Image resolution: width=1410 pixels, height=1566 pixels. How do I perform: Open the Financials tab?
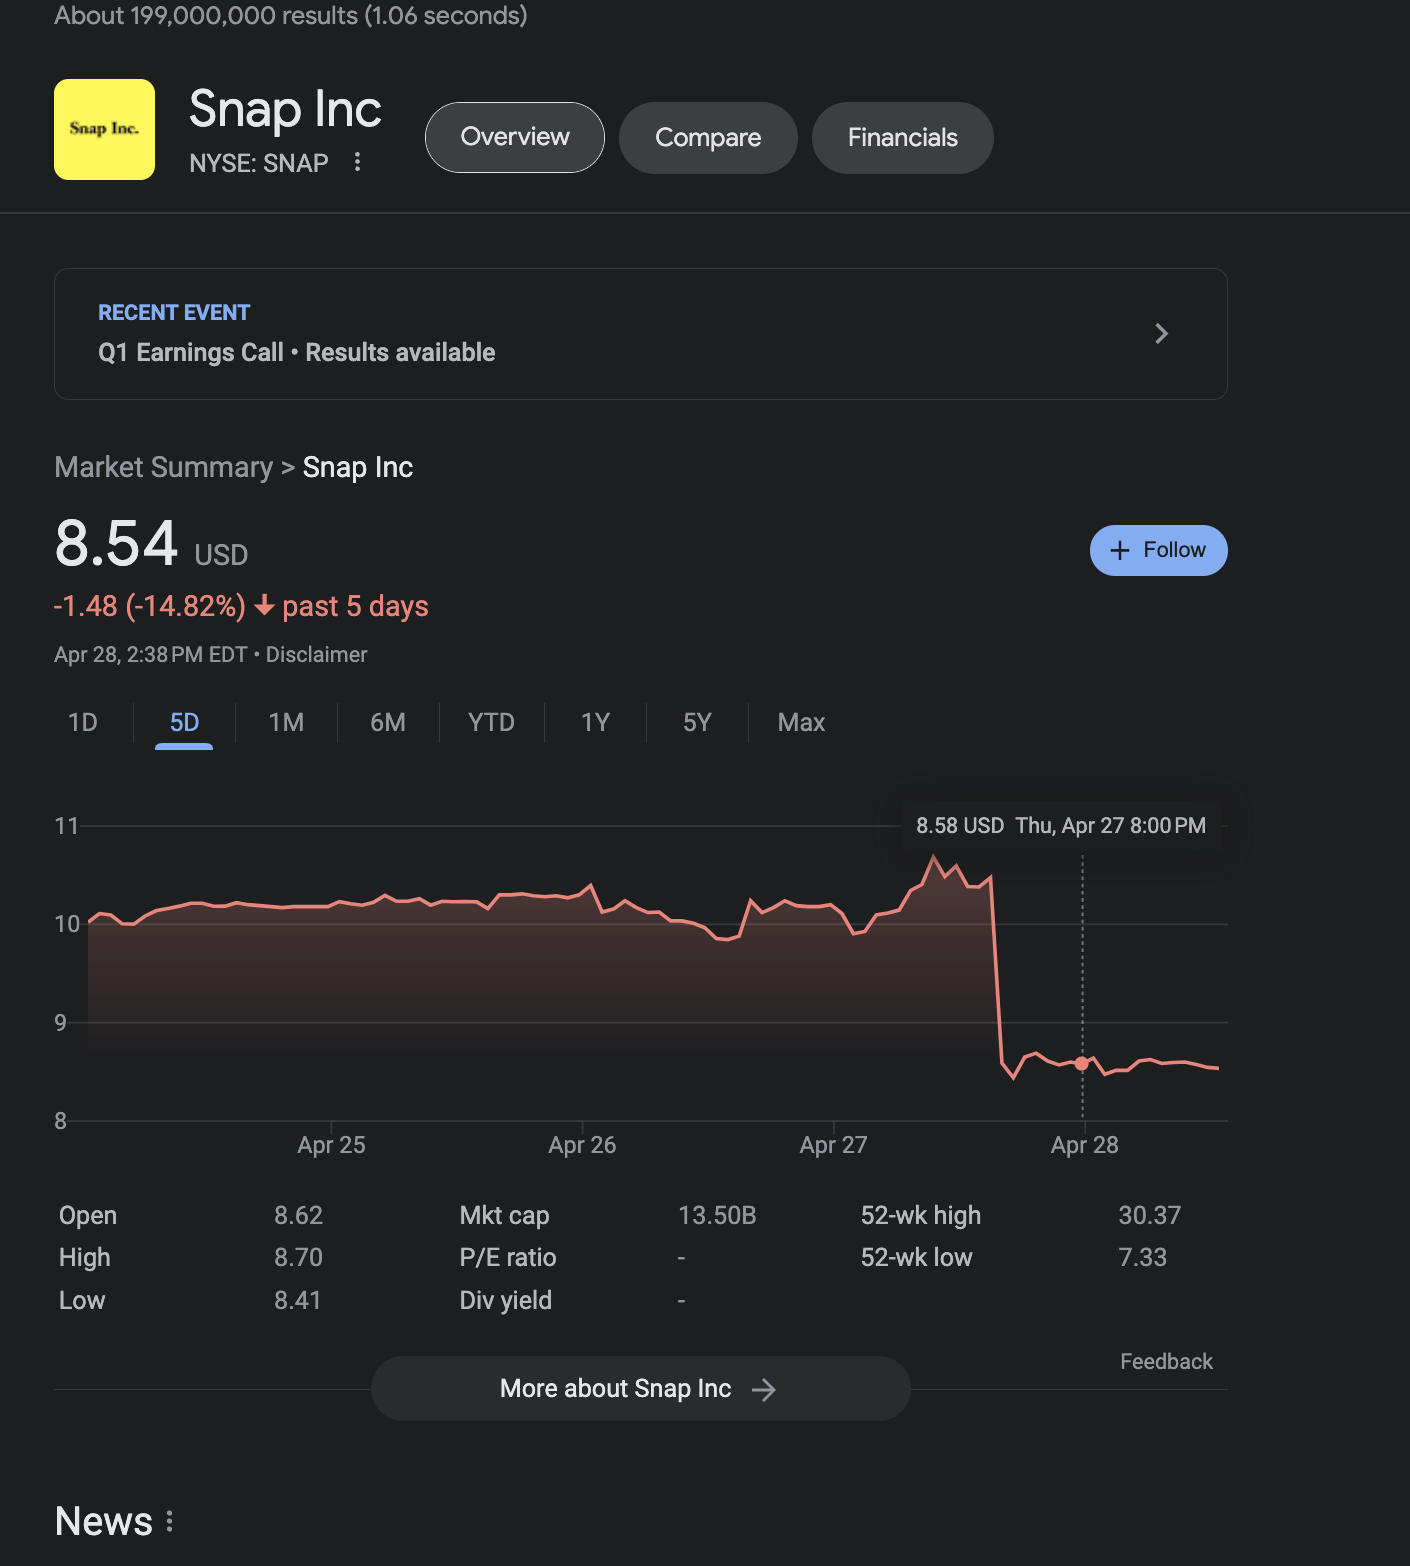coord(902,137)
